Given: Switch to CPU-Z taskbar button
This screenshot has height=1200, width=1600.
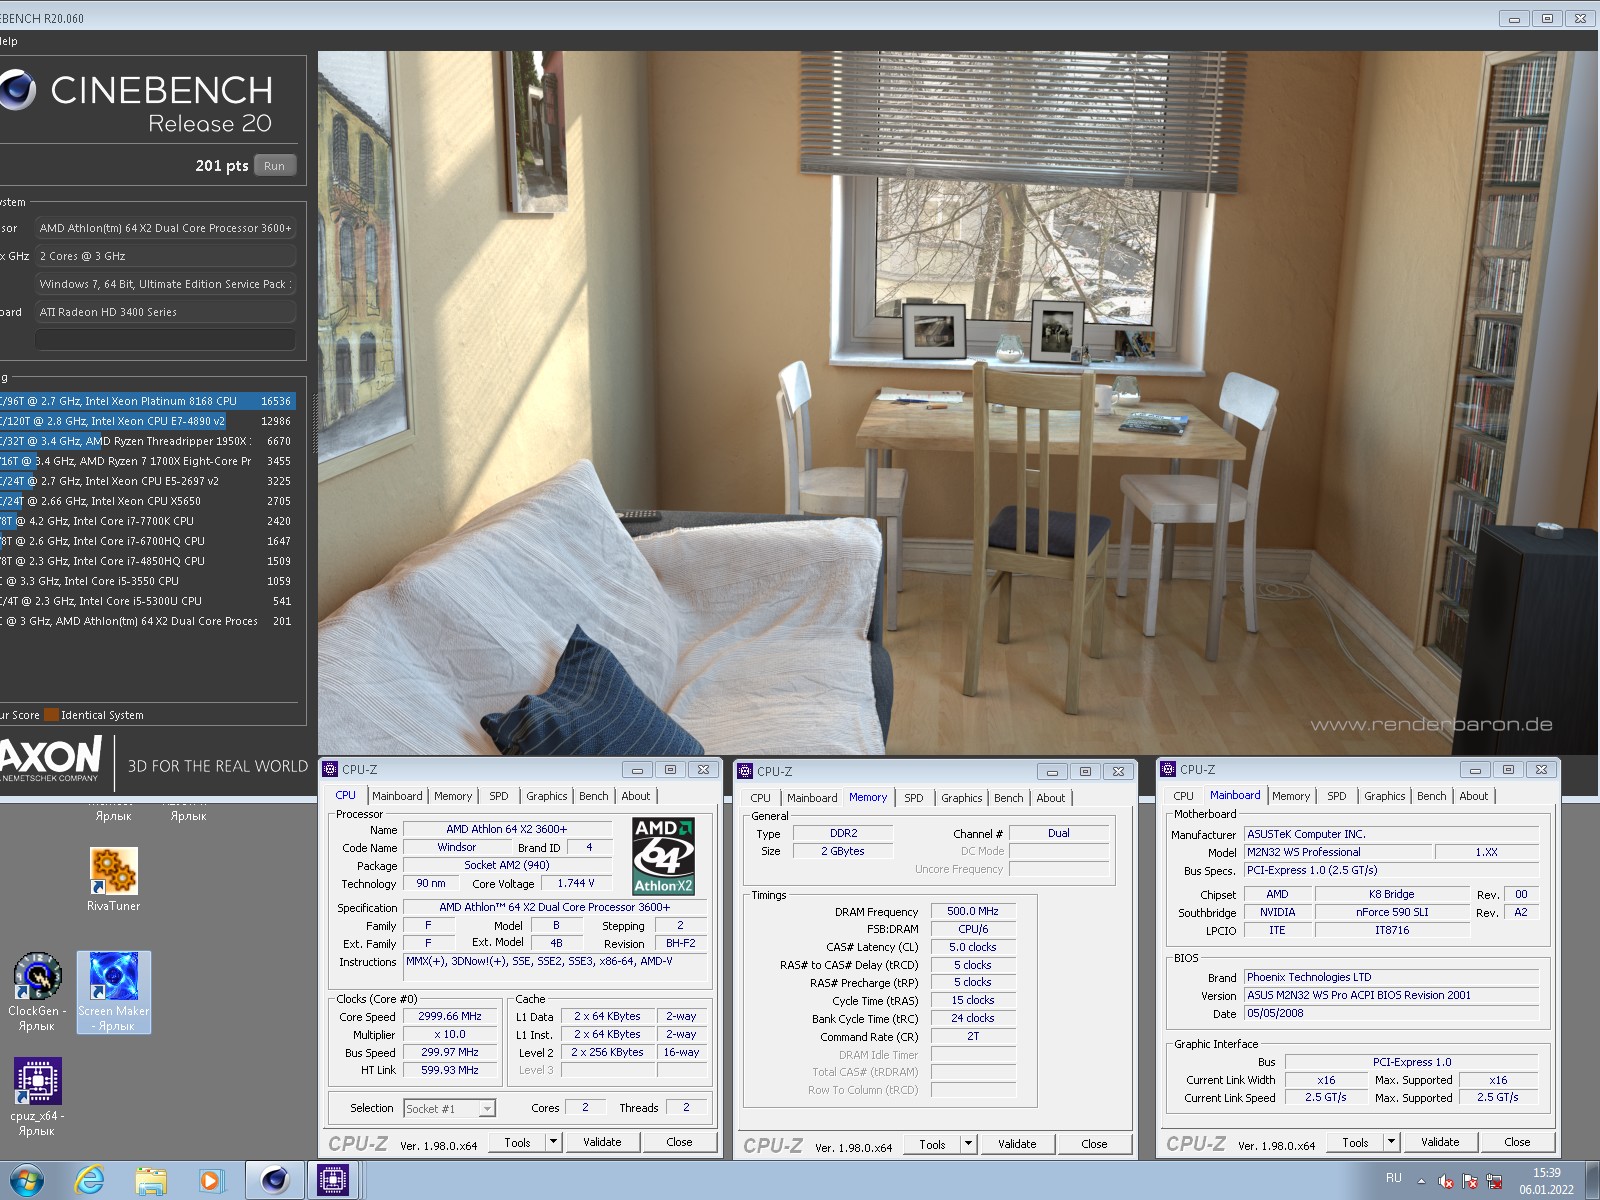Looking at the screenshot, I should (333, 1181).
